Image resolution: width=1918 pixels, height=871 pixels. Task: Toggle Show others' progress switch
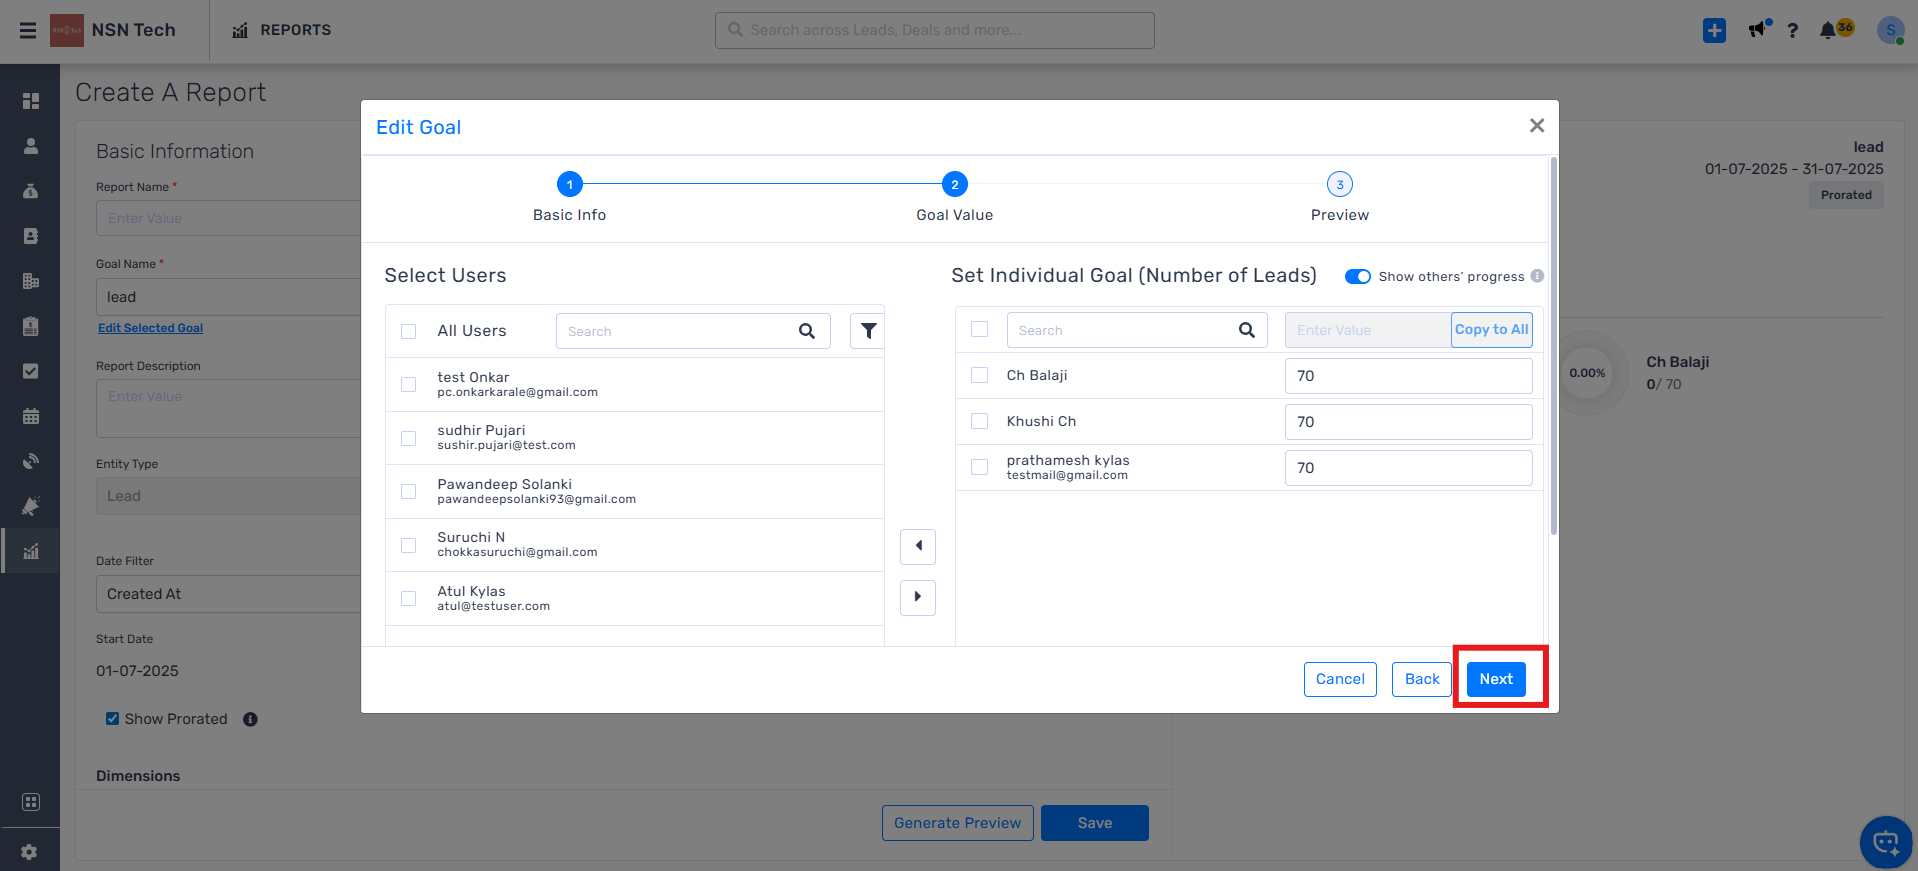[1357, 276]
